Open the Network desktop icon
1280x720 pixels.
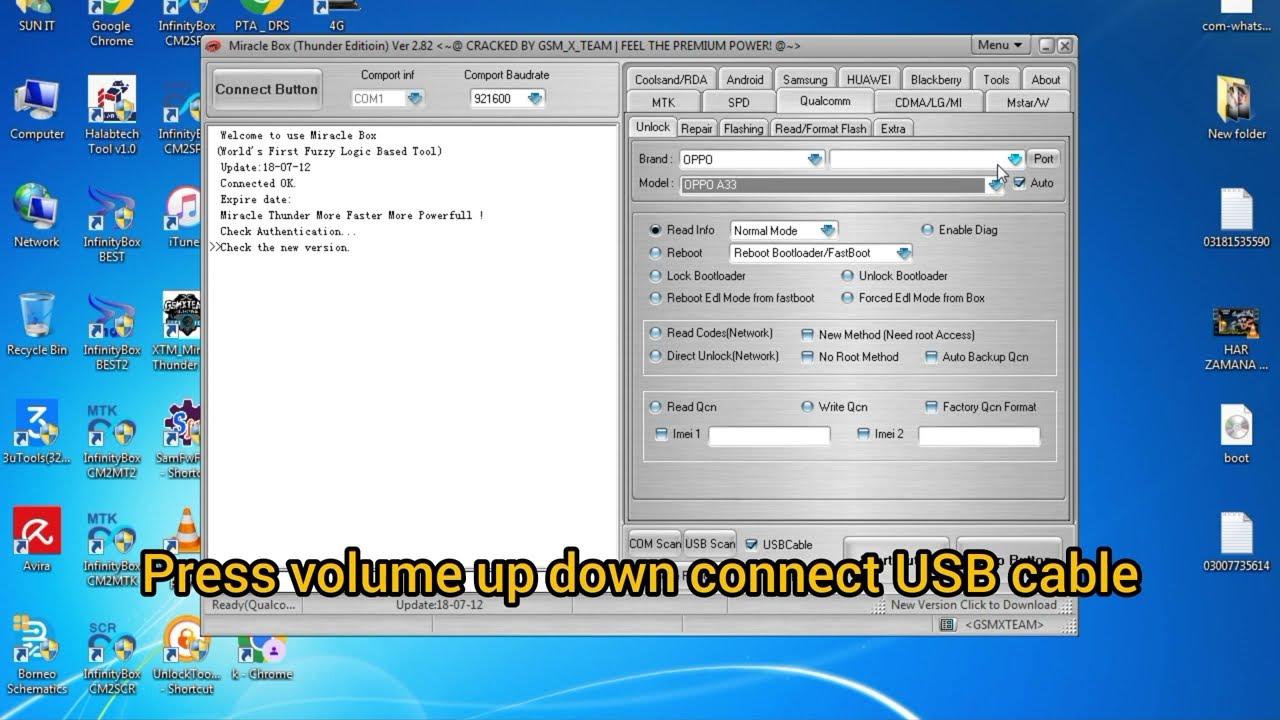click(x=37, y=217)
